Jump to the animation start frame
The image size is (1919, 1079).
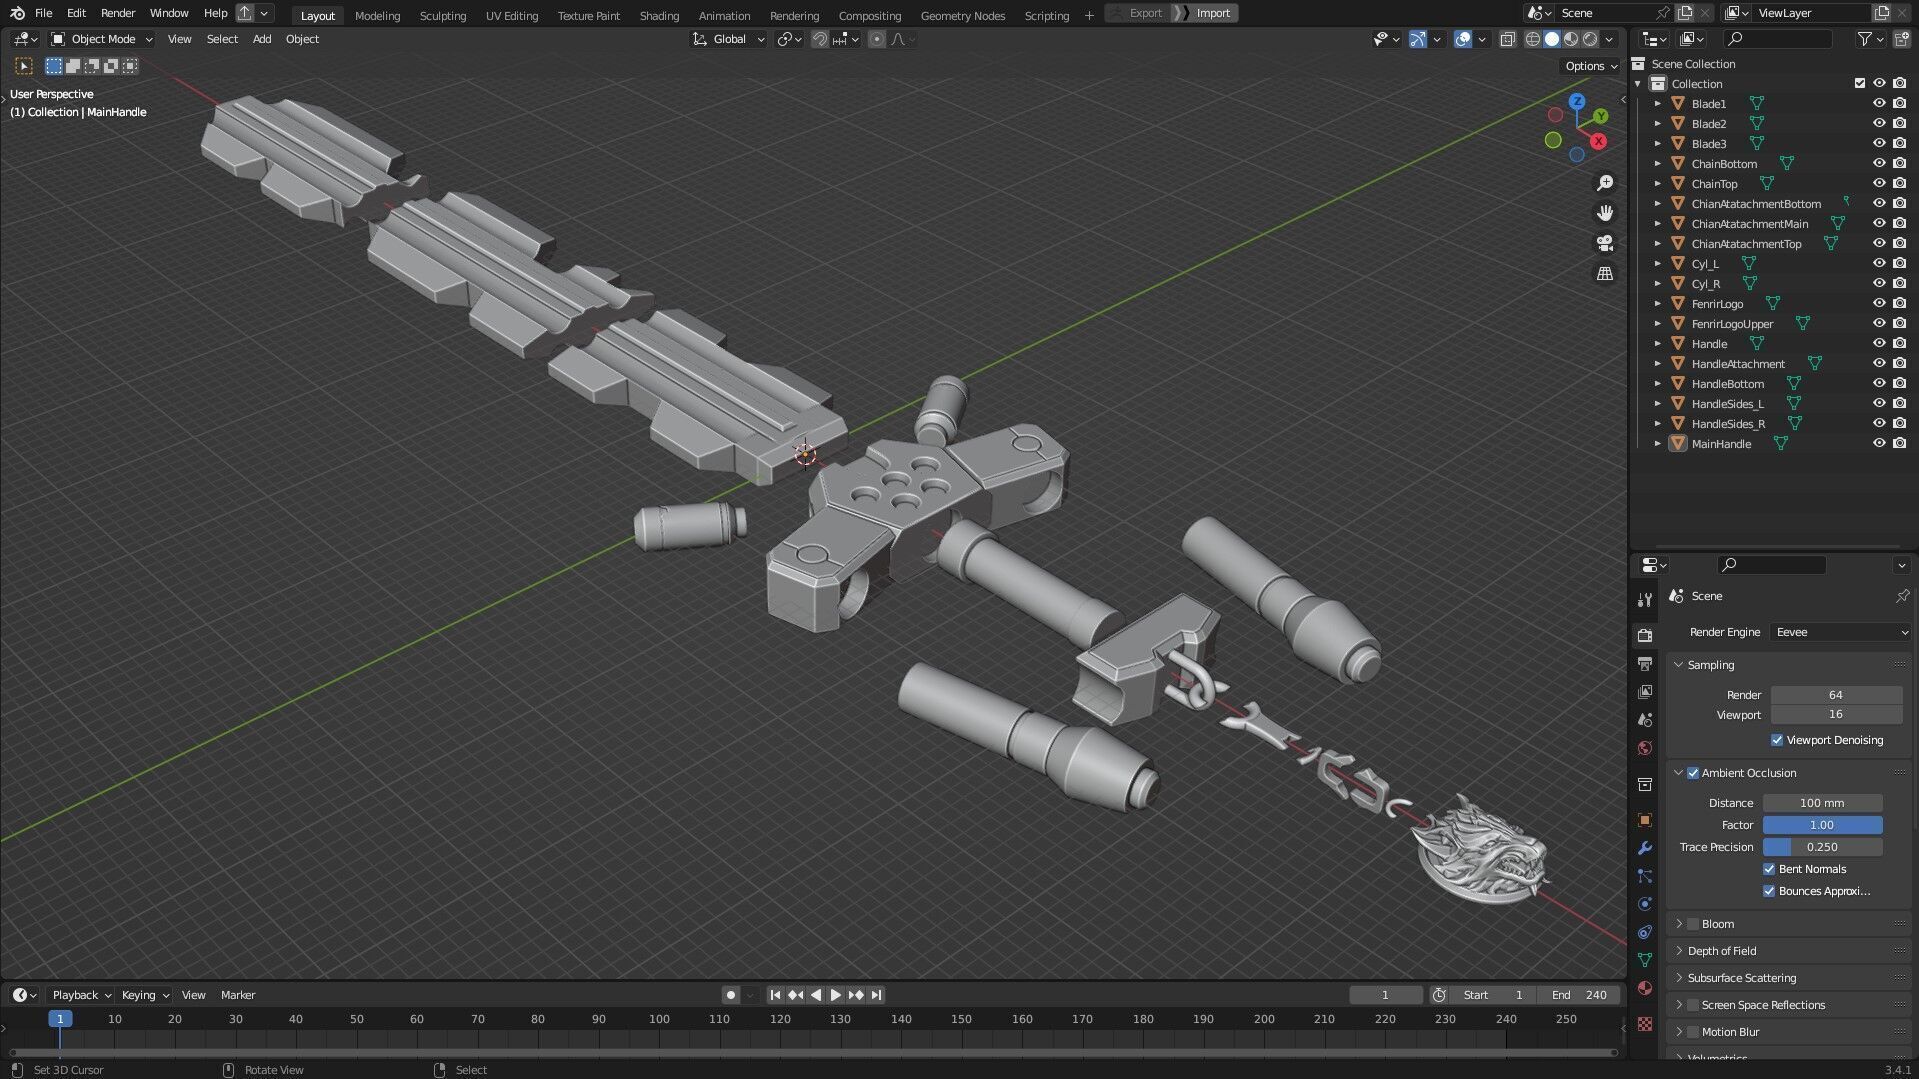[x=775, y=995]
